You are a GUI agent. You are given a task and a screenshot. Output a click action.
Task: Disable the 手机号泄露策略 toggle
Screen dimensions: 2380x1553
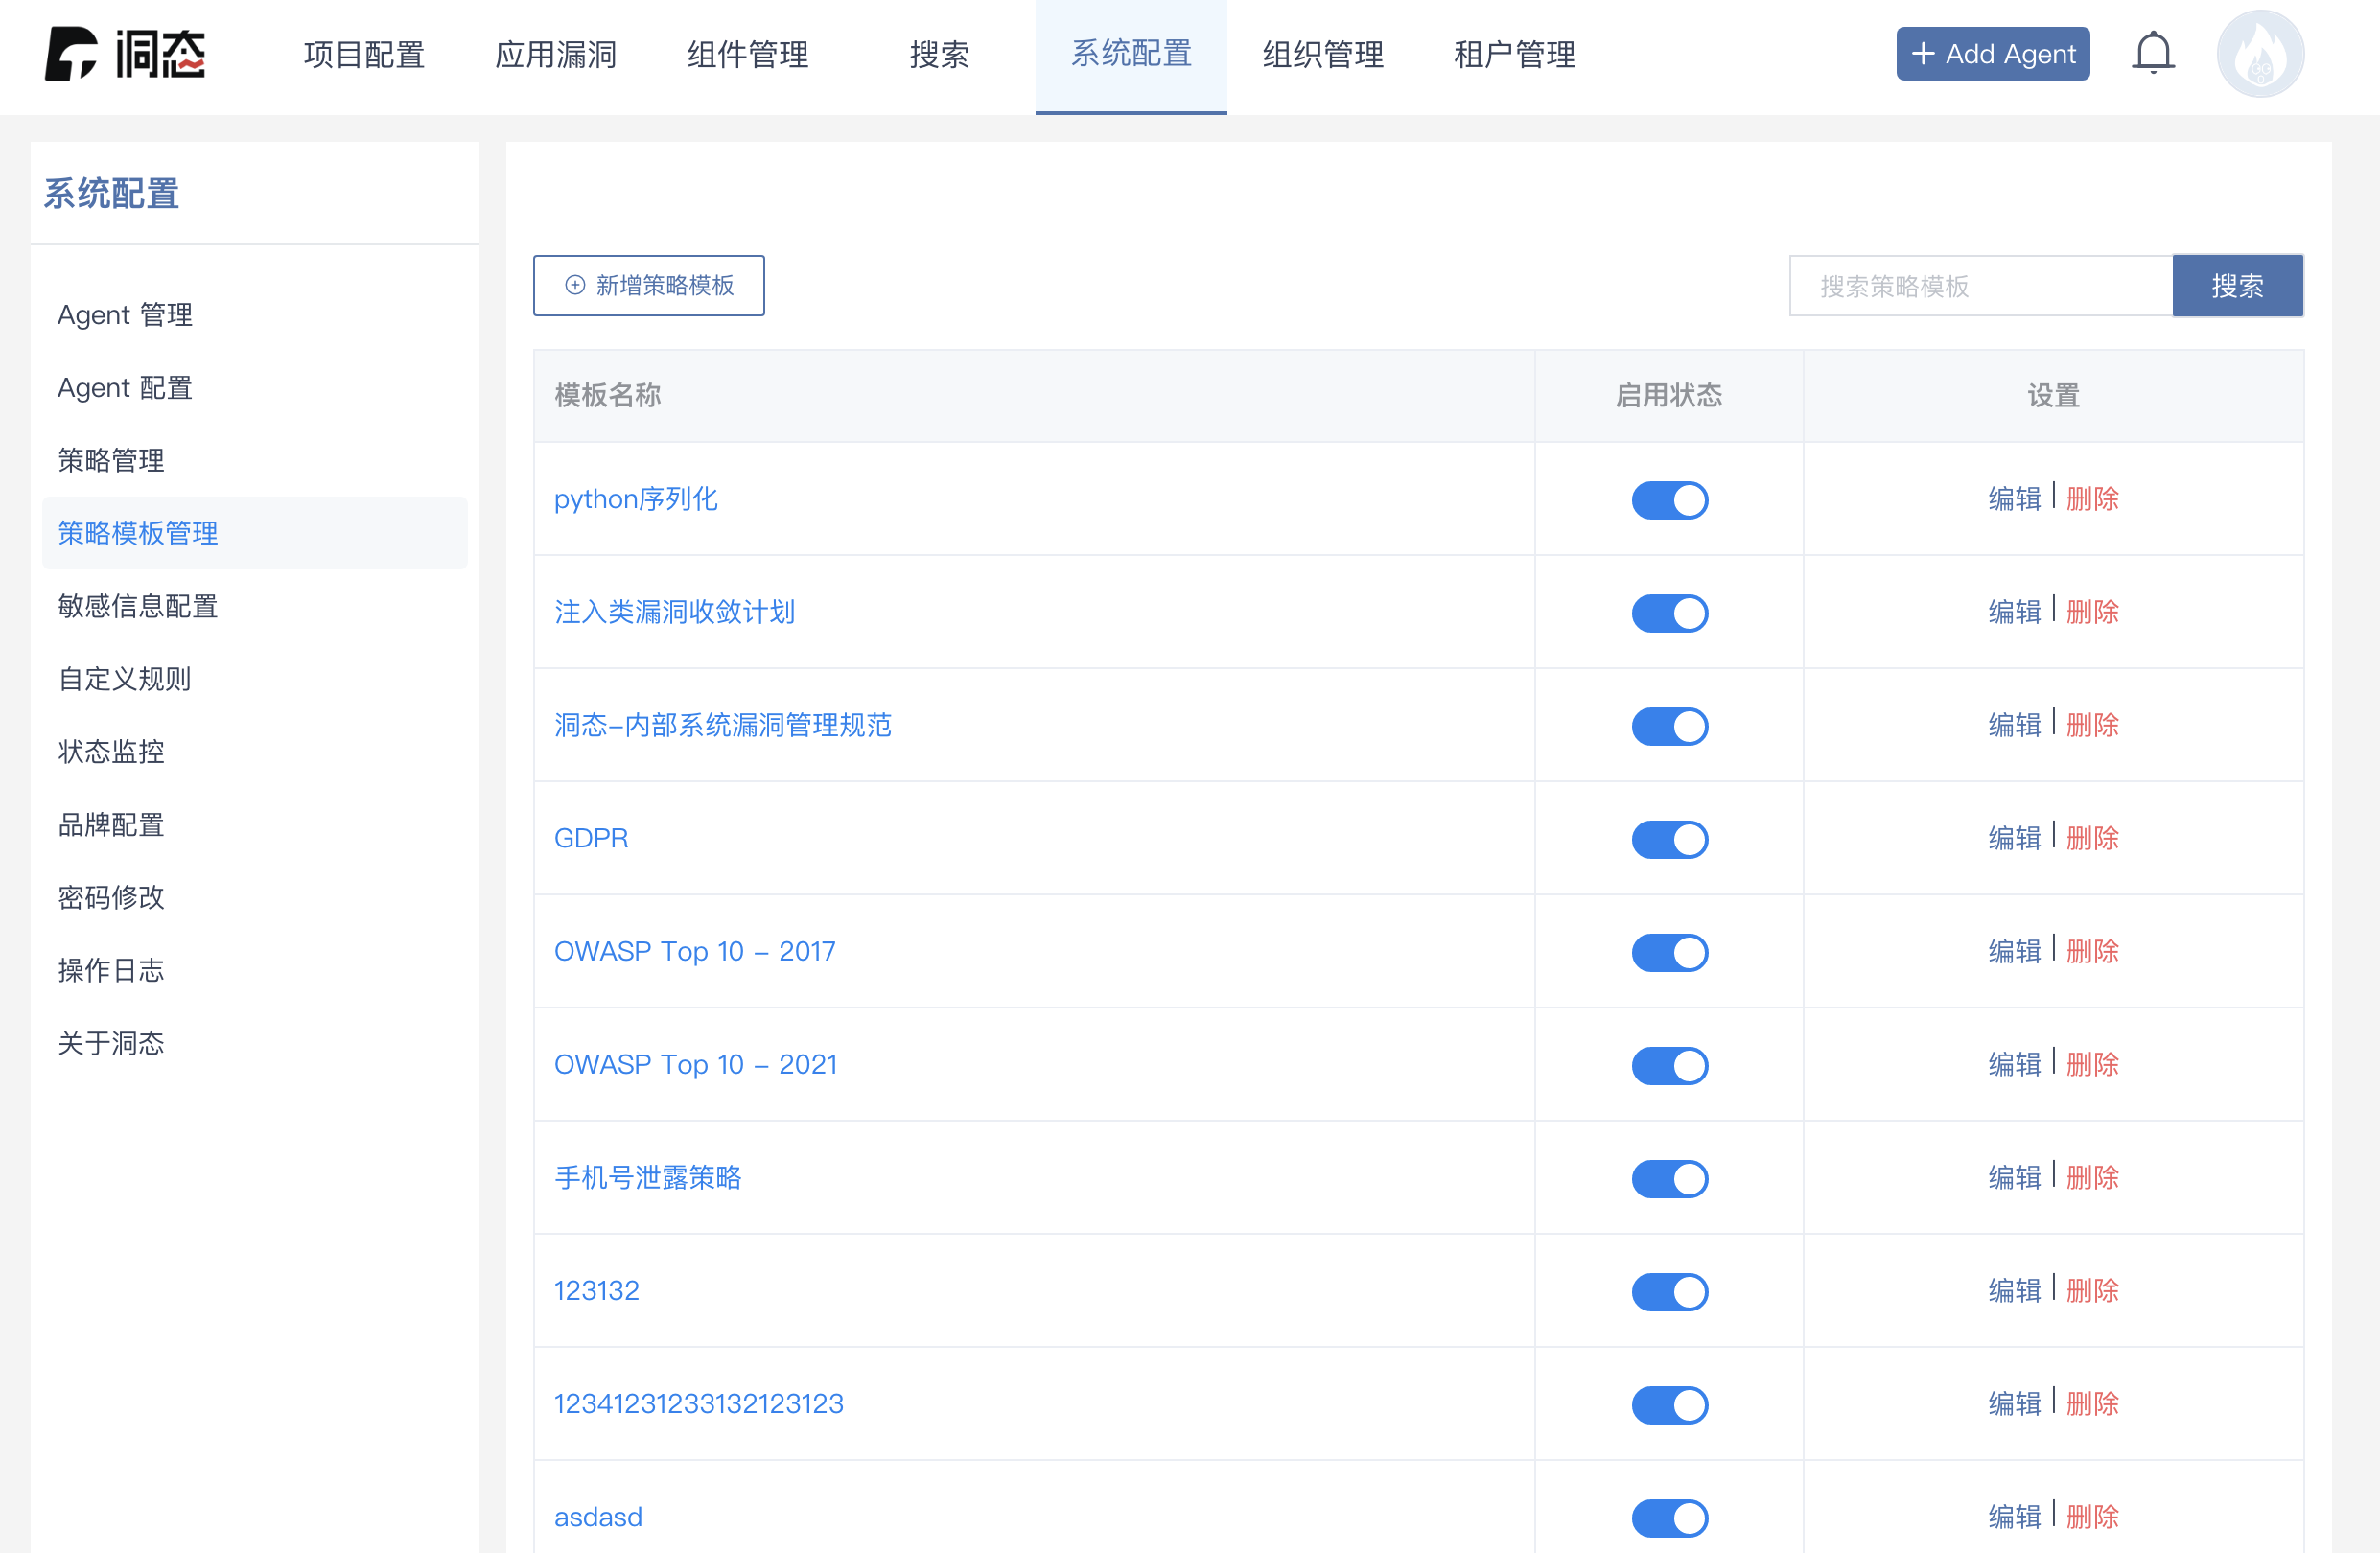click(1669, 1178)
